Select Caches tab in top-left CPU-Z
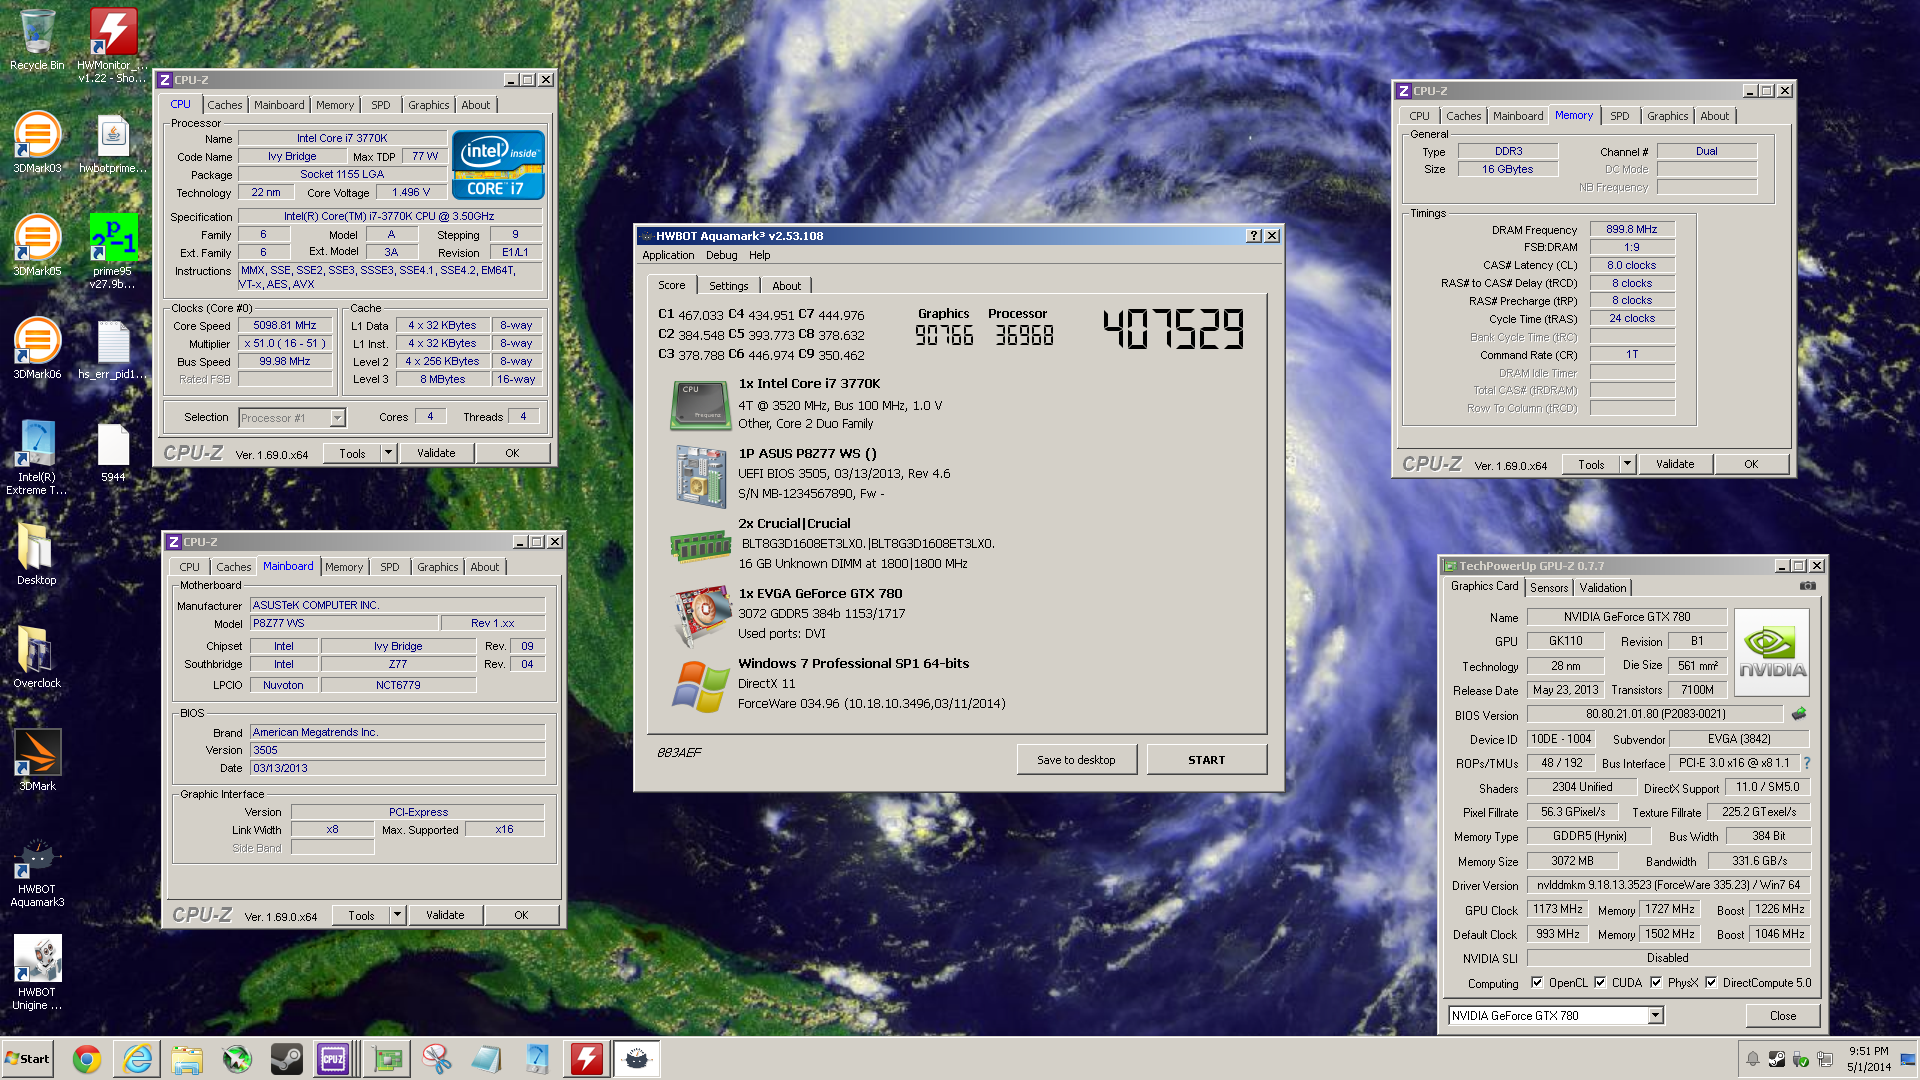This screenshot has width=1920, height=1080. pos(225,105)
